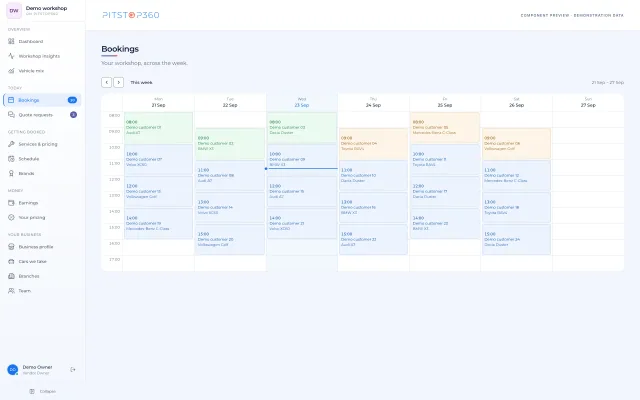Viewport: 640px width, 400px height.
Task: Select the Sat 26 Sep column header
Action: 516,102
